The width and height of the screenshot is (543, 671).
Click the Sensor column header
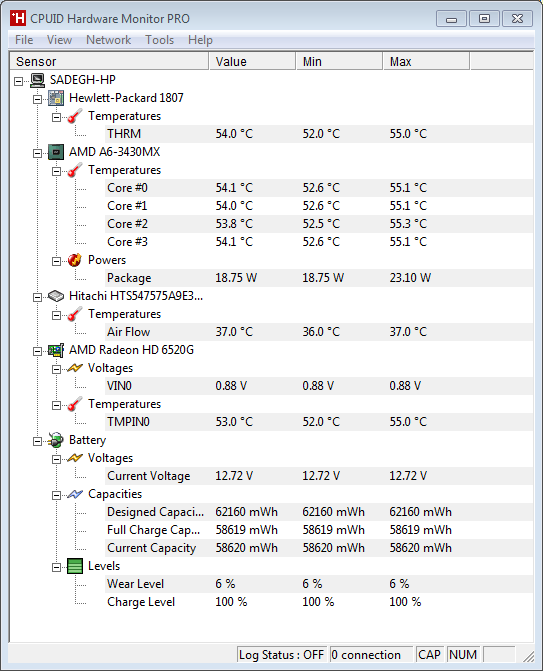point(109,61)
